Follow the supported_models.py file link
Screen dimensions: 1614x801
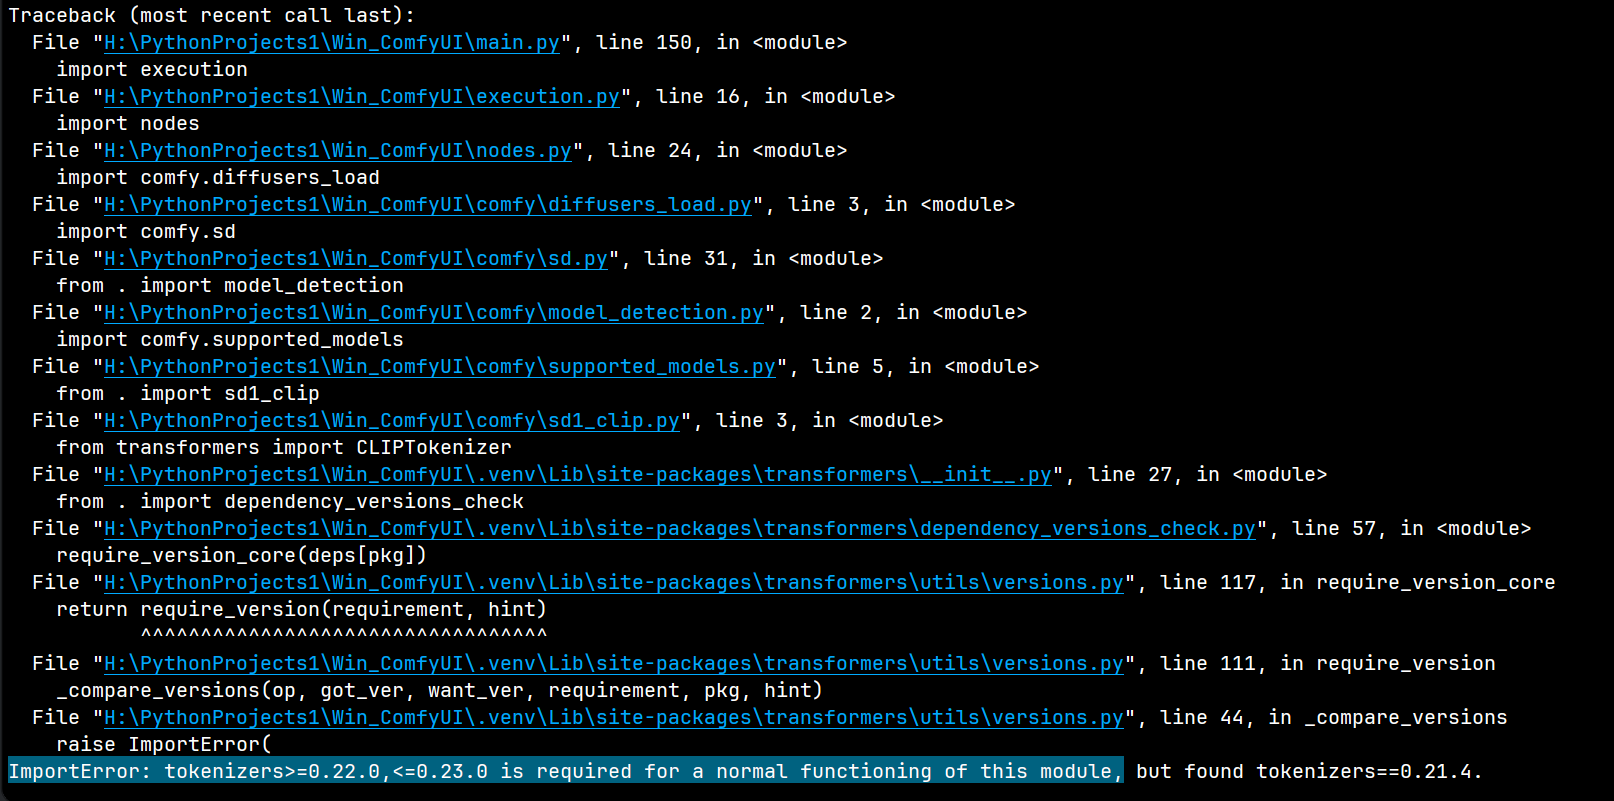(440, 367)
